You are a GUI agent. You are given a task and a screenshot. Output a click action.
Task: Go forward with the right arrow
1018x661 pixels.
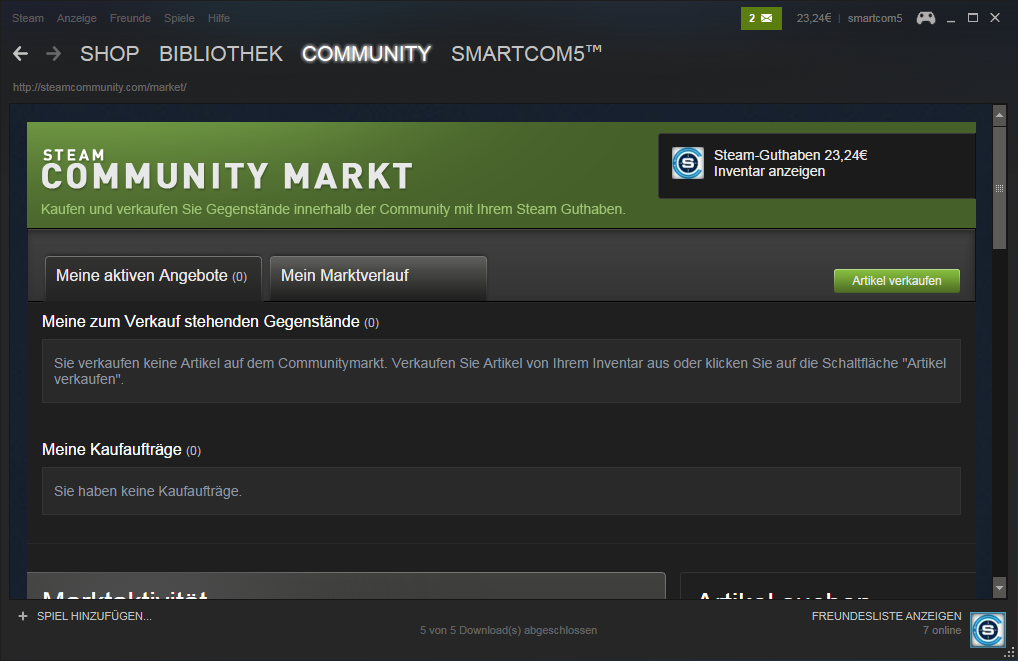(x=53, y=54)
